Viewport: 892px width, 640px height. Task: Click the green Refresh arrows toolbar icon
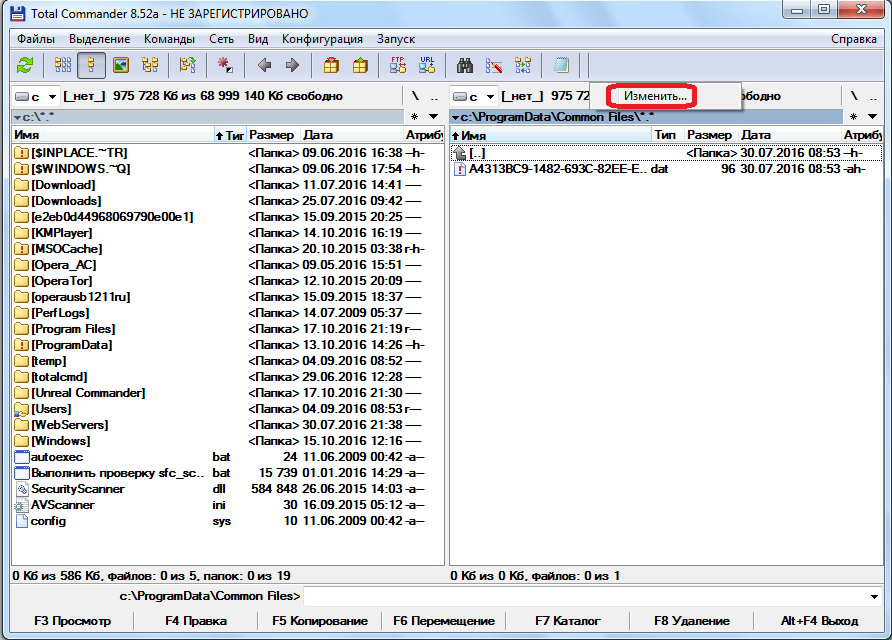pyautogui.click(x=26, y=66)
